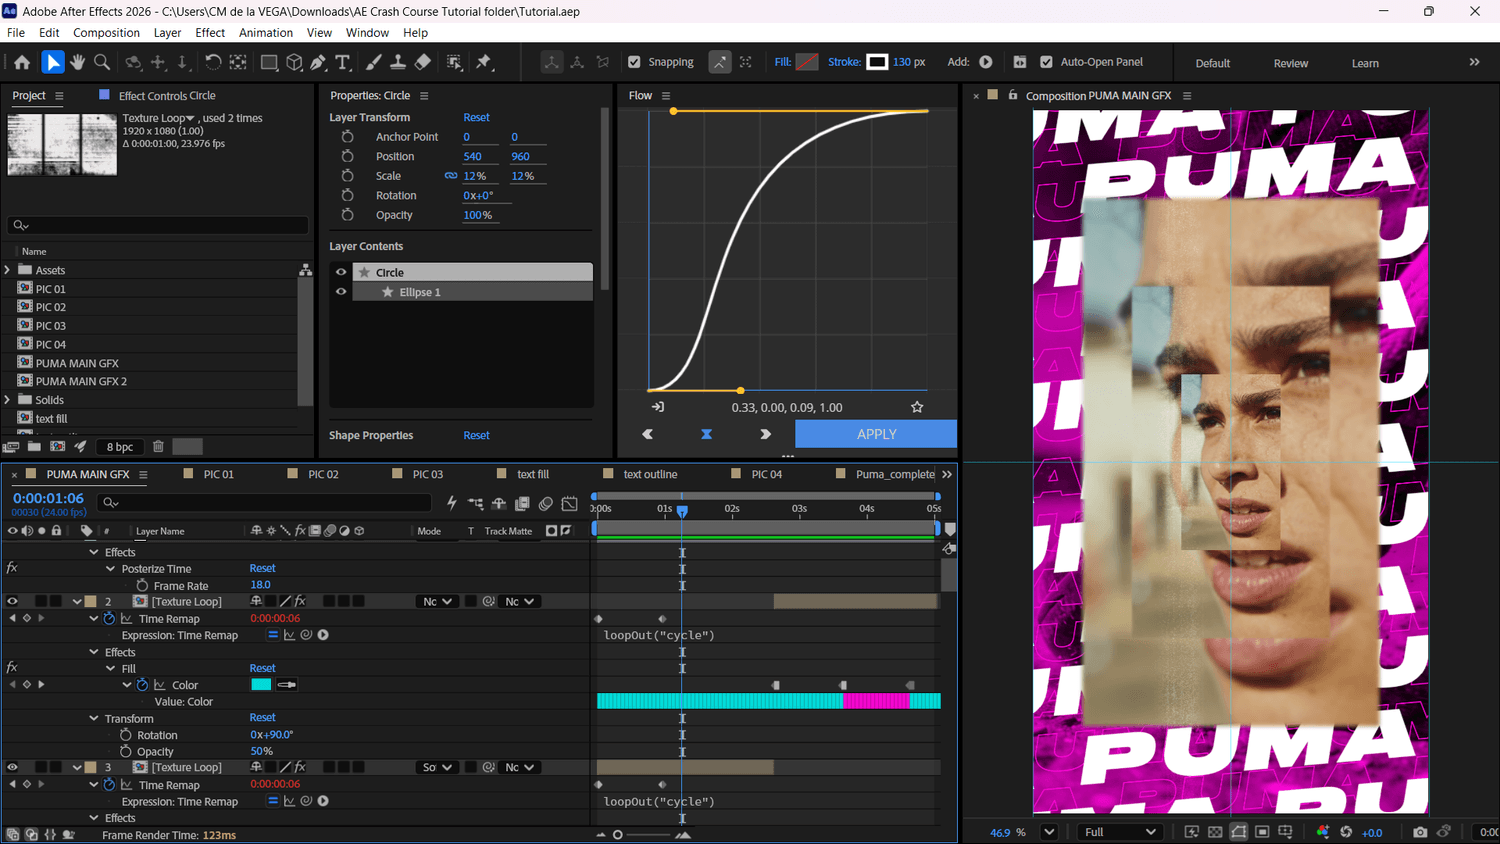This screenshot has height=844, width=1500.
Task: Expand the Assets folder
Action: (8, 270)
